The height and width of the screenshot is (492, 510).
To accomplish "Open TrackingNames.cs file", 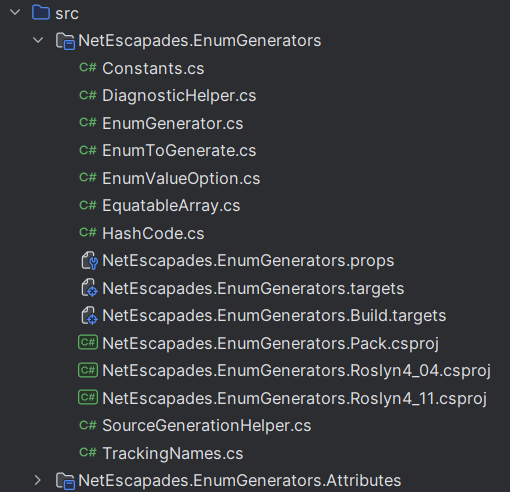I will [x=173, y=454].
